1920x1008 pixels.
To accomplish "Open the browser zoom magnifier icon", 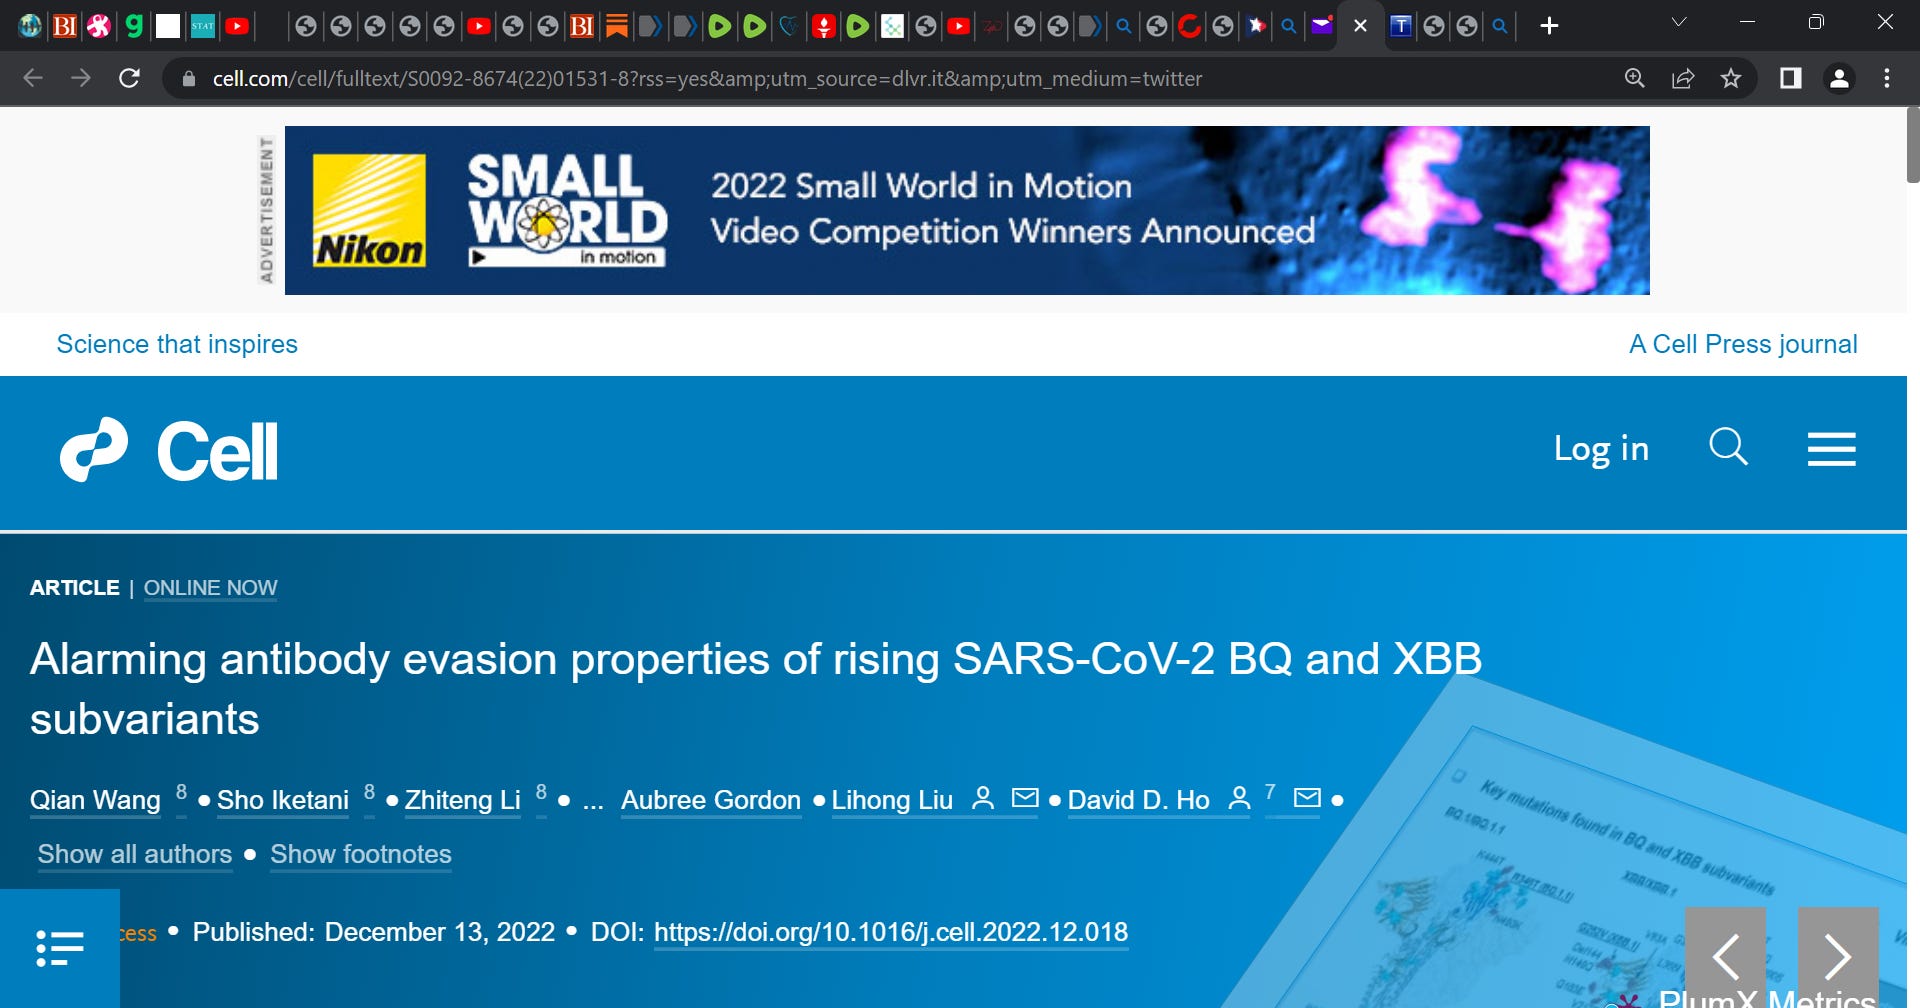I will click(1634, 78).
